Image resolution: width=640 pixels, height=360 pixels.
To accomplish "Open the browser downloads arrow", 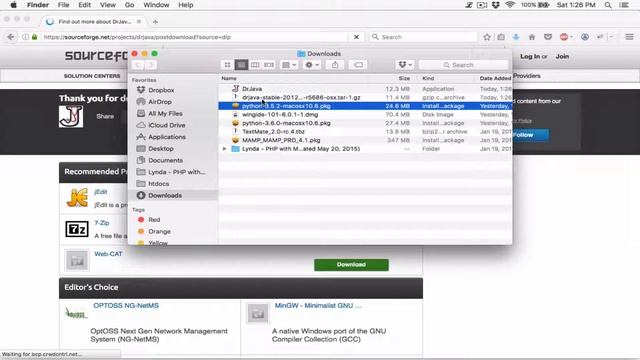I will [516, 37].
